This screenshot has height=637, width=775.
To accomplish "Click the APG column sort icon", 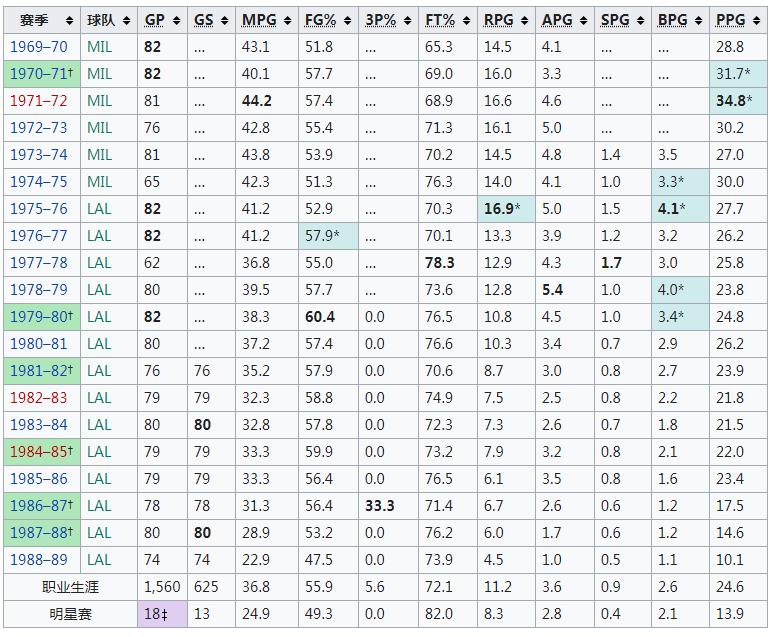I will click(x=581, y=20).
